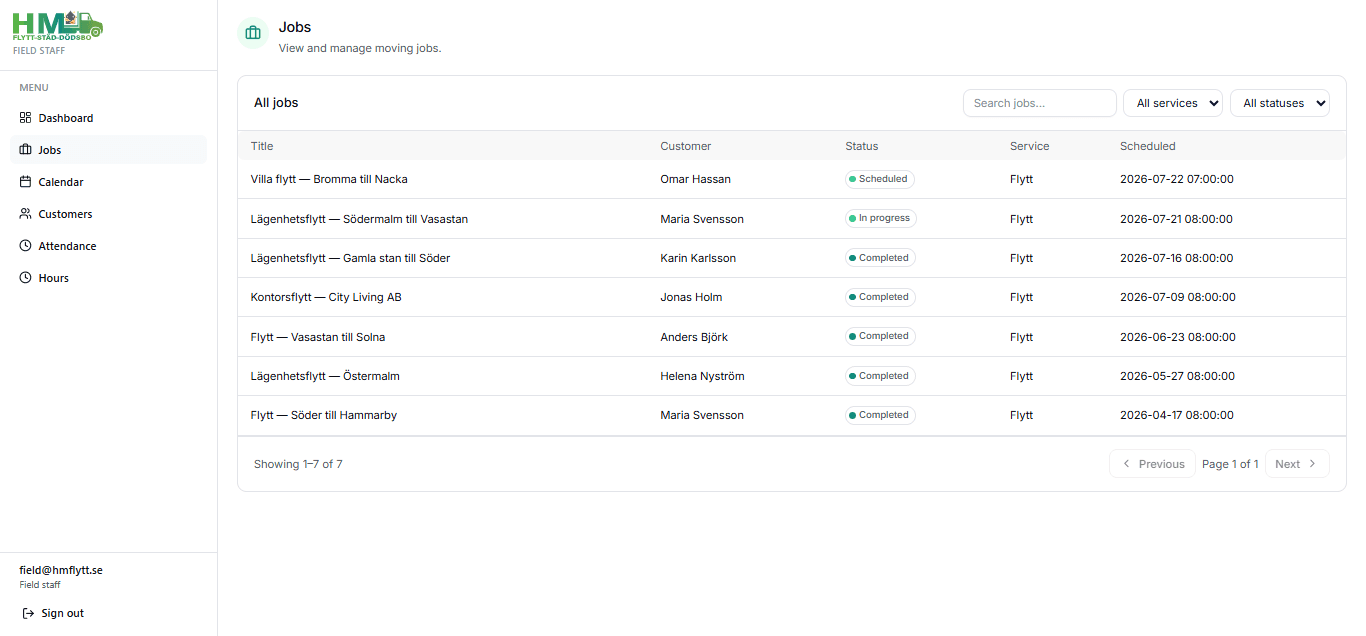The width and height of the screenshot is (1366, 636).
Task: Open the Attendance menu item
Action: [x=108, y=246]
